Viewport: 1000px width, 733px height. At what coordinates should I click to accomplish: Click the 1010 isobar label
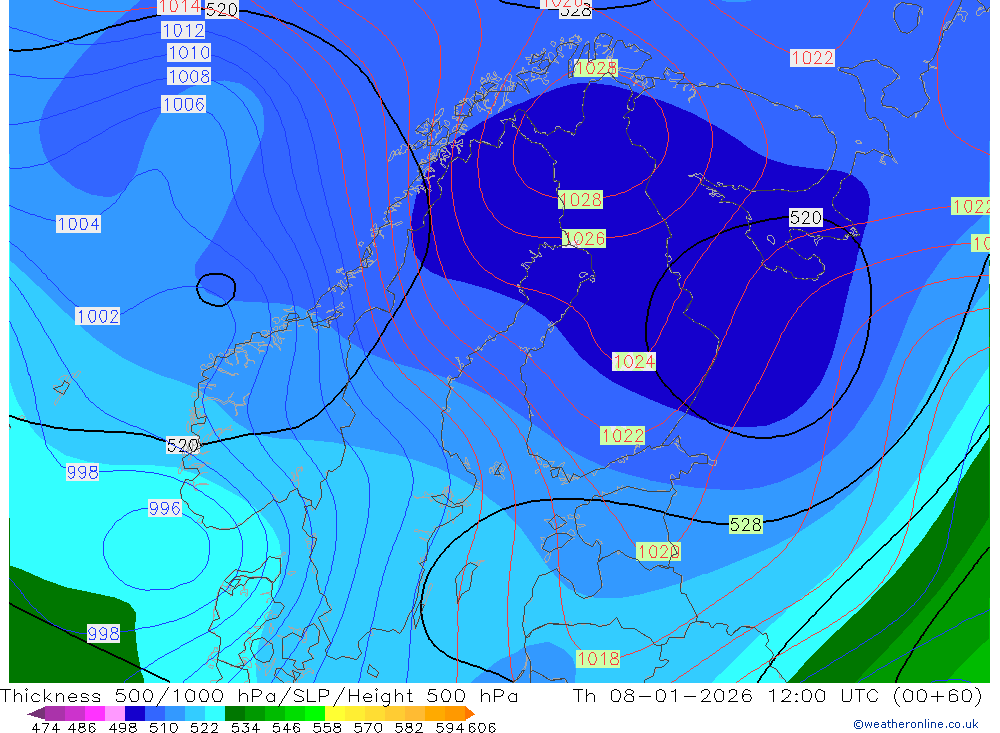[x=189, y=52]
